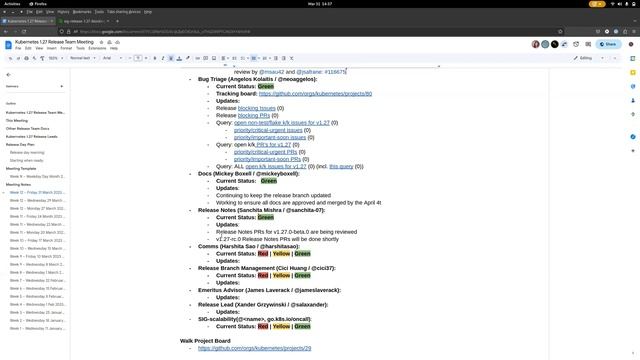Select outline item 'Release Day Plan'
Screen dimensions: 640x360
point(20,144)
